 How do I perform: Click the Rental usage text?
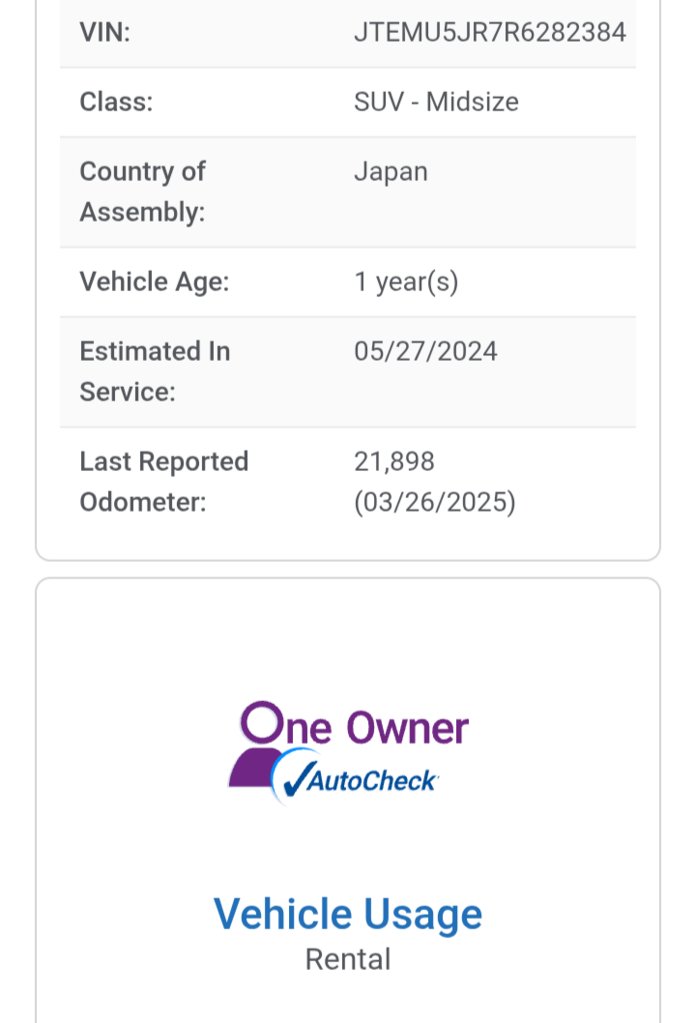(348, 959)
